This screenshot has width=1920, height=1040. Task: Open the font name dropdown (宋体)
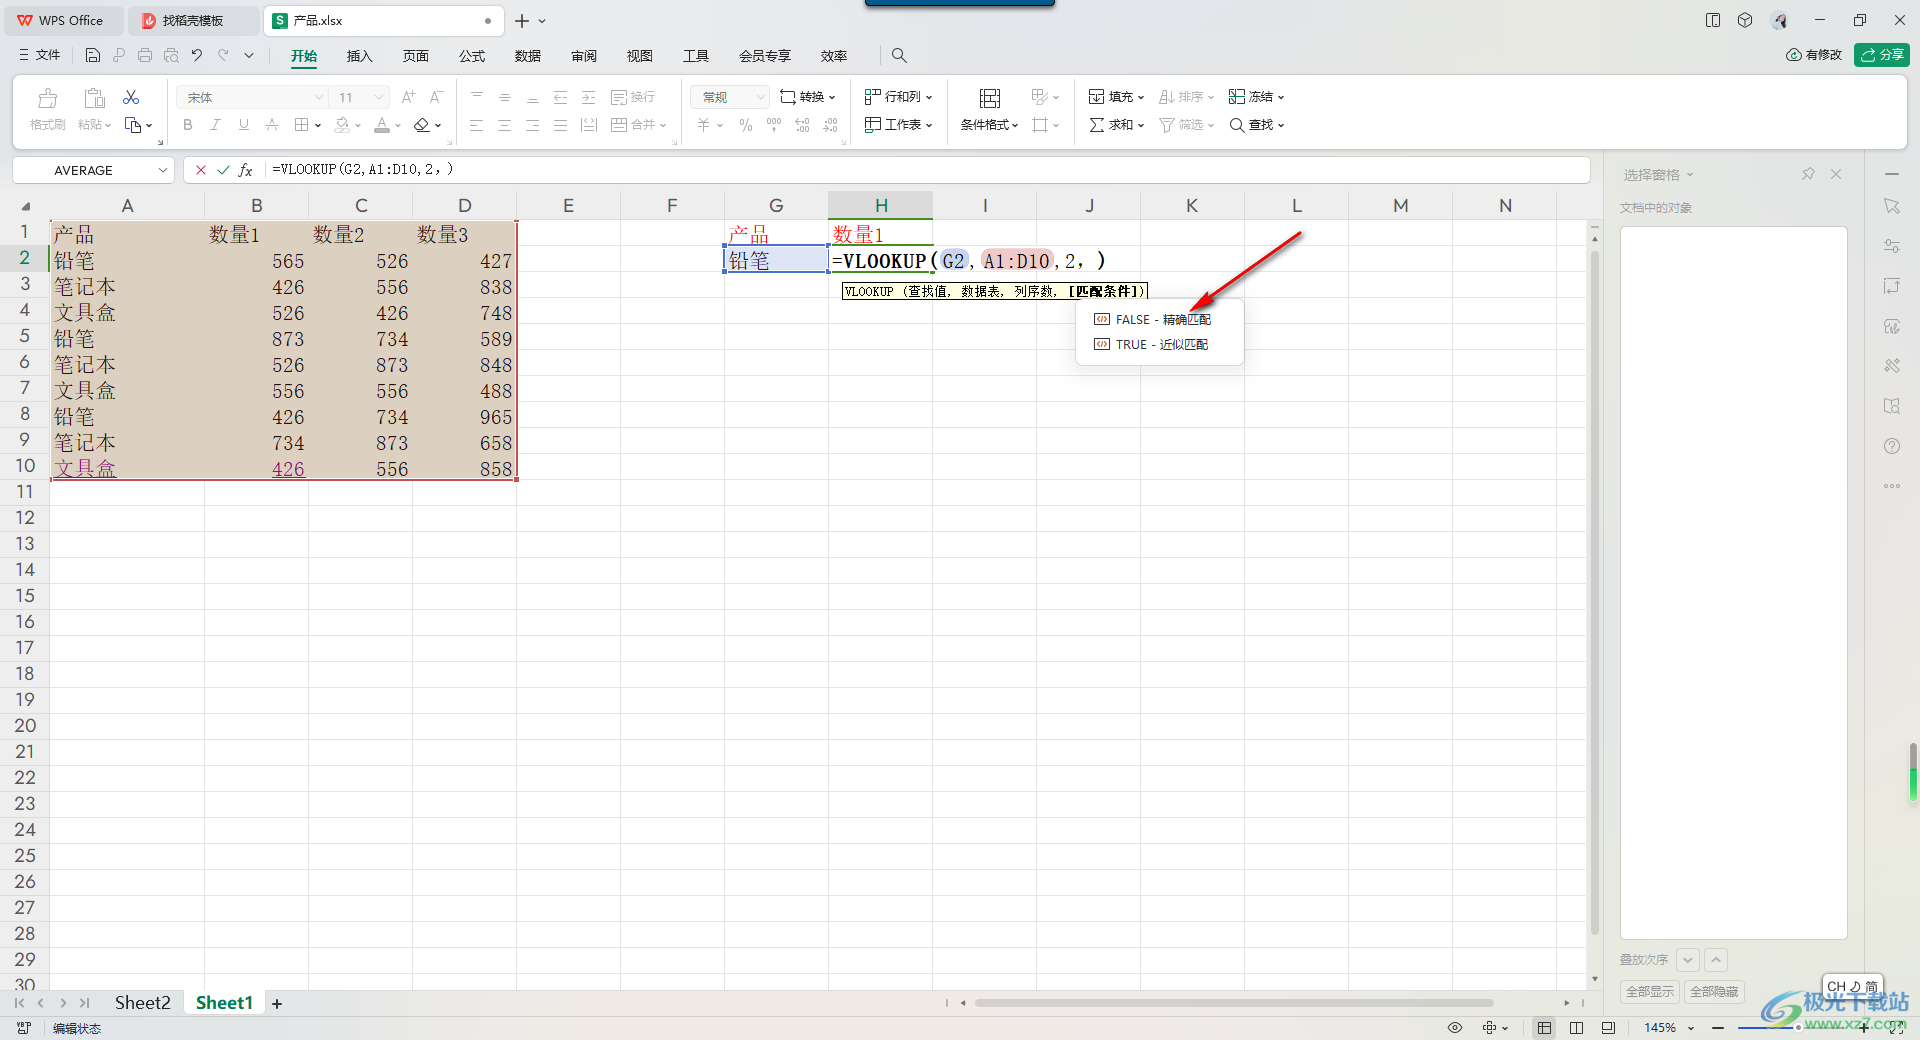pos(319,97)
